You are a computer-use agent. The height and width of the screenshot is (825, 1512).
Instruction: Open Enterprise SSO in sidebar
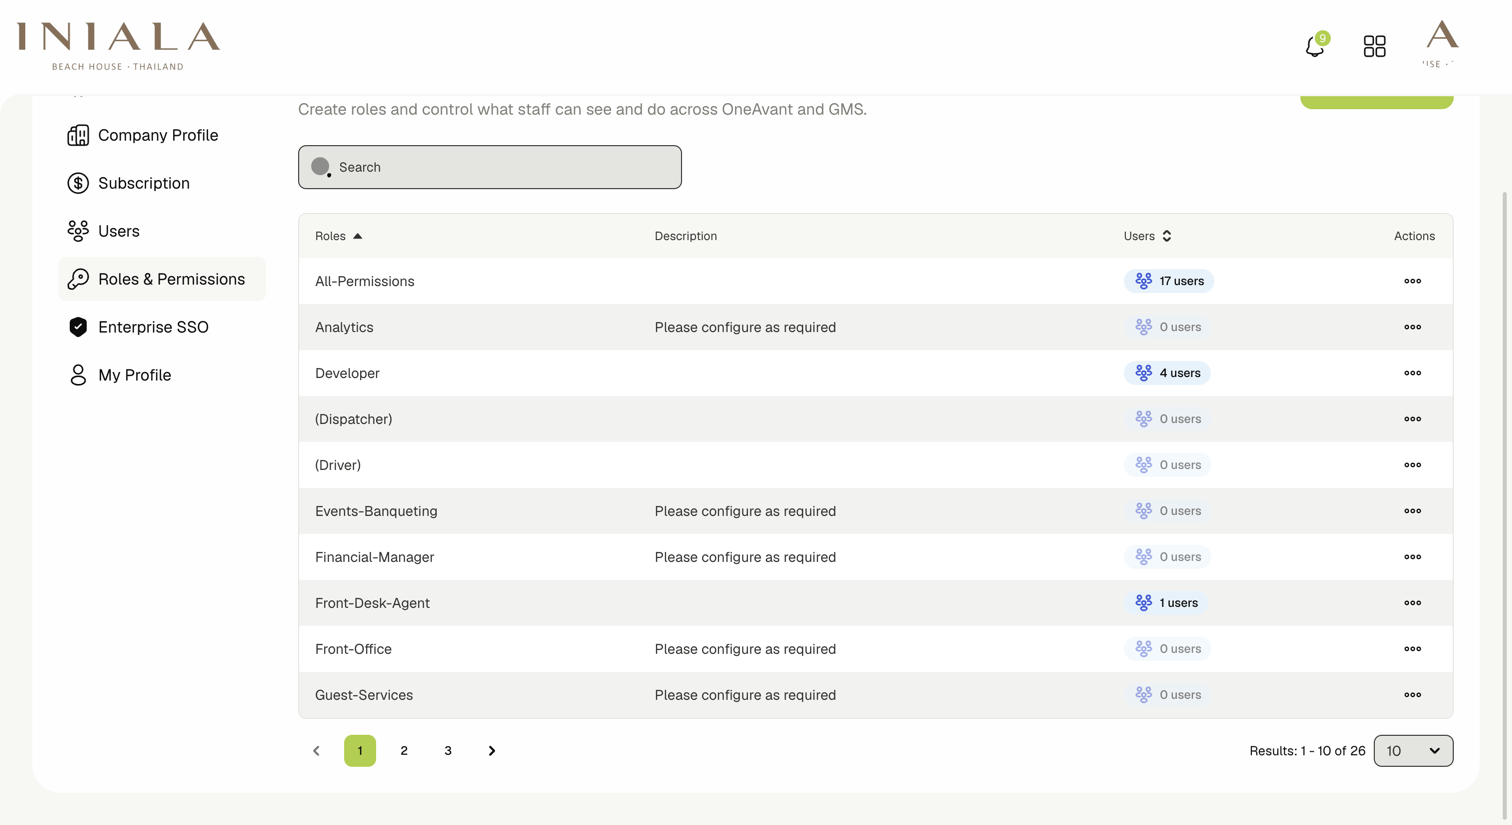coord(162,327)
